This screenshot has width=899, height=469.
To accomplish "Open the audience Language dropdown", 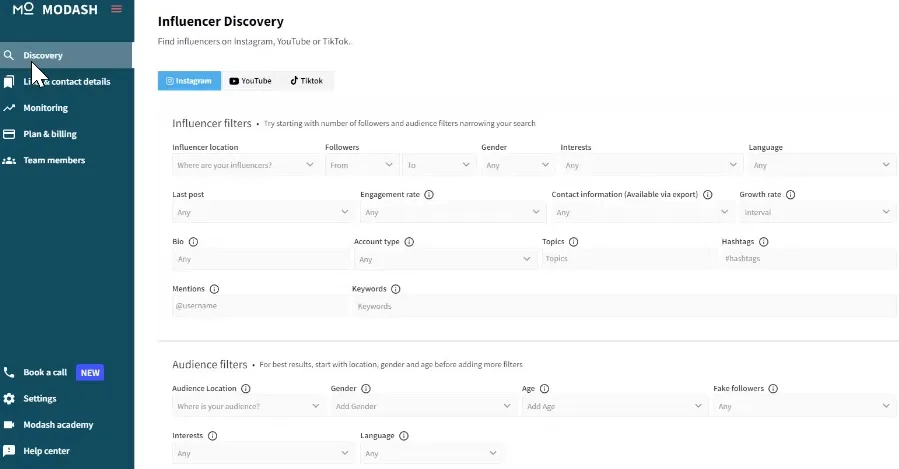I will coord(431,453).
